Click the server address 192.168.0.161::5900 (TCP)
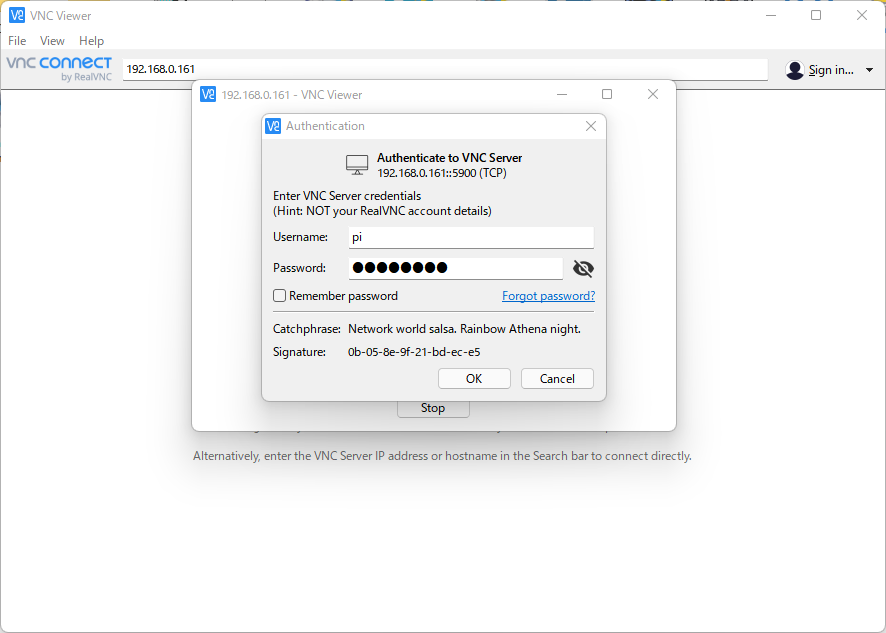Screen dimensions: 886x633 [442, 173]
